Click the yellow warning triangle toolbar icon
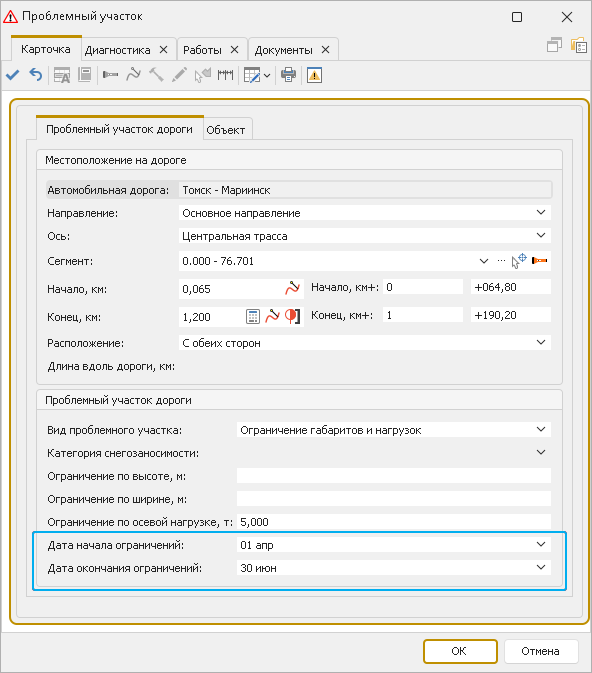Viewport: 592px width, 673px height. click(314, 75)
